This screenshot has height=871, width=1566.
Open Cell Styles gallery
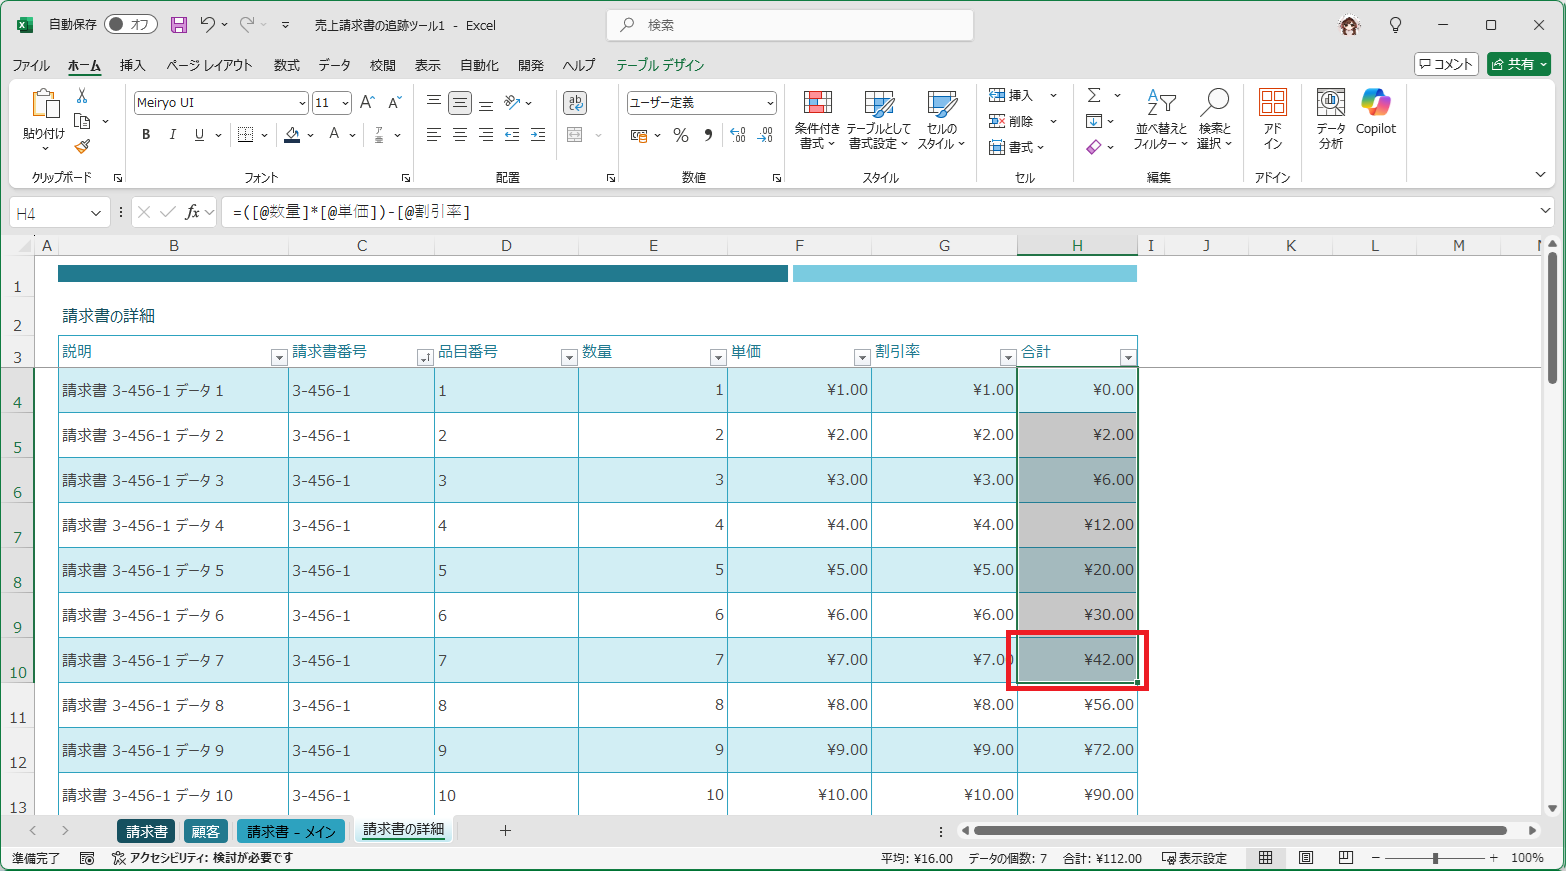[x=941, y=120]
